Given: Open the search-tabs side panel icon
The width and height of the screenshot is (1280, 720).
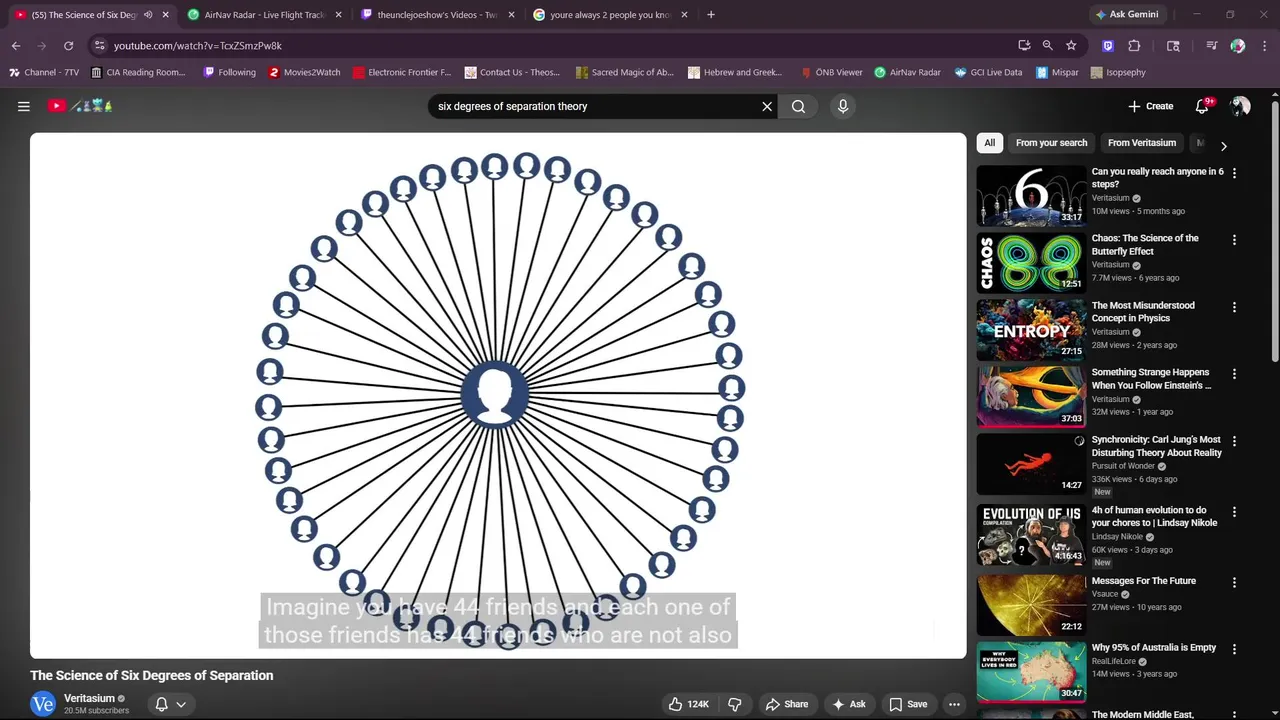Looking at the screenshot, I should 1173,45.
